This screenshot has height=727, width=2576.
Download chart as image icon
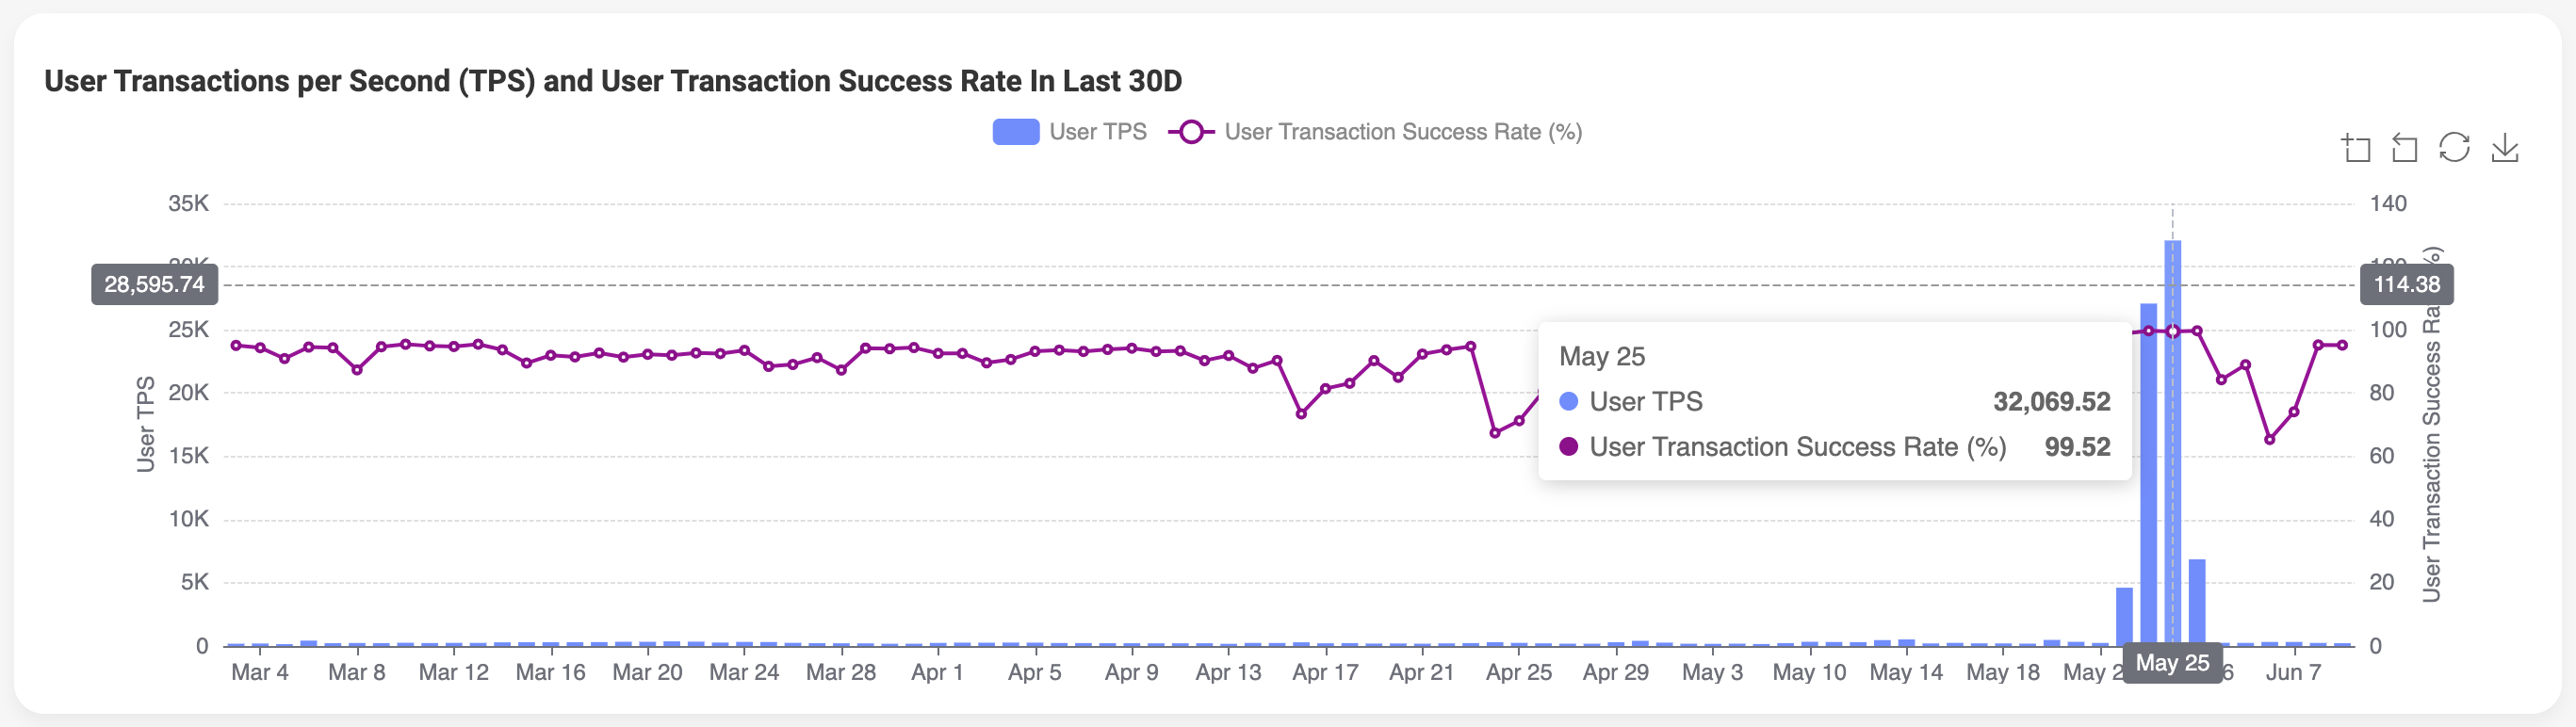(2504, 149)
